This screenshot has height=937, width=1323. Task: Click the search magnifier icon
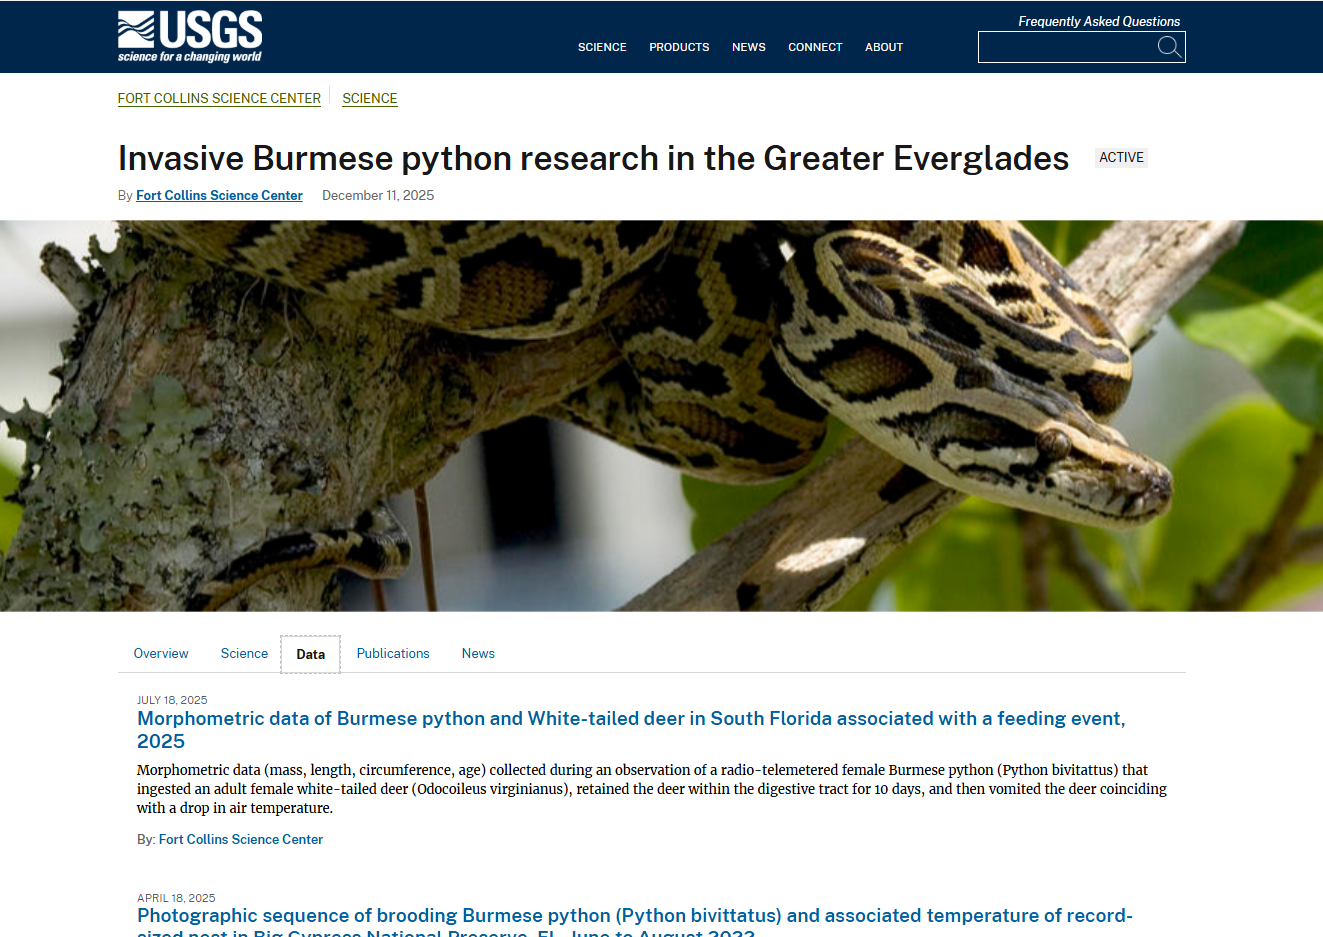click(1168, 46)
